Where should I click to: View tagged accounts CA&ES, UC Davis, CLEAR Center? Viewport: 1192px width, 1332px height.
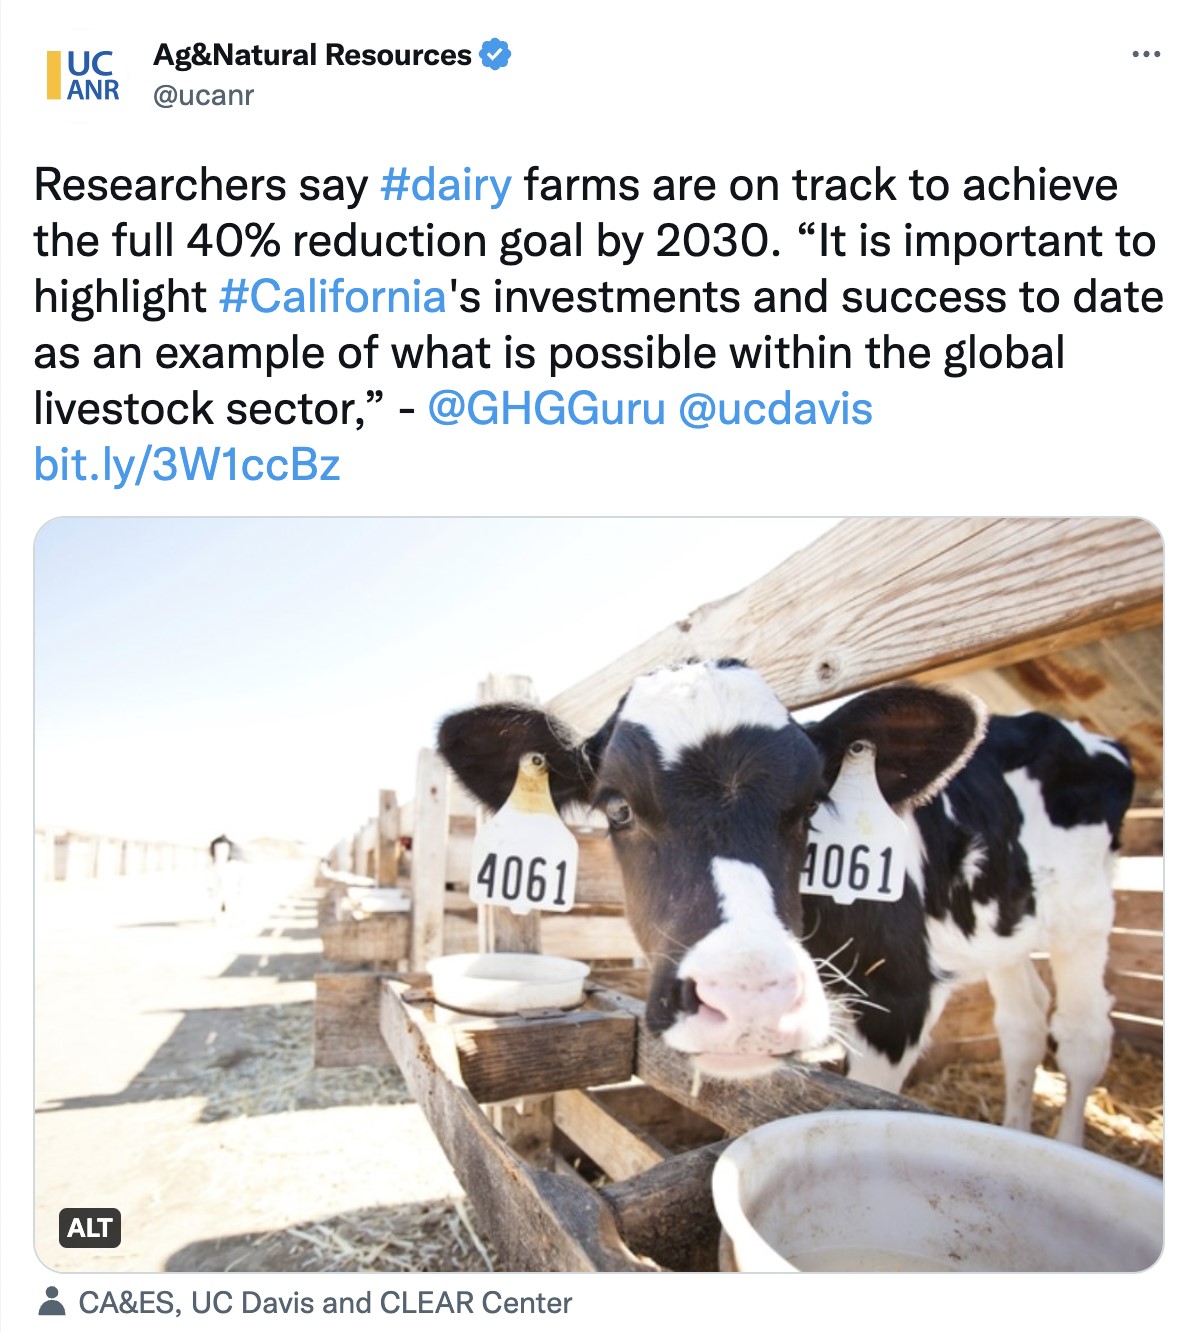325,1303
